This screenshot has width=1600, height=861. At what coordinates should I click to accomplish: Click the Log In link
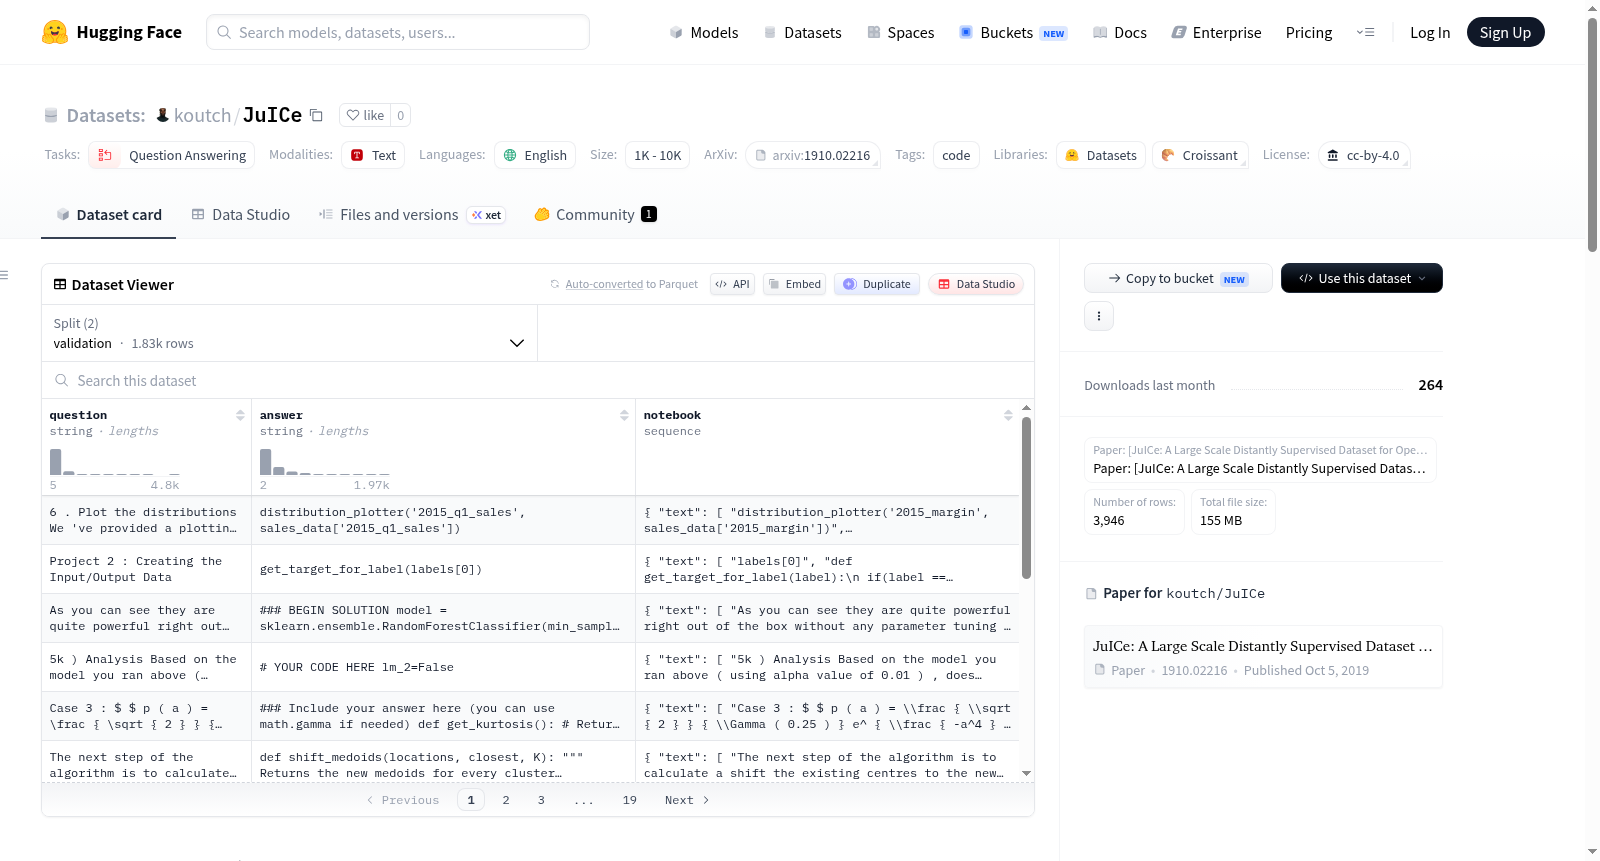click(1430, 32)
